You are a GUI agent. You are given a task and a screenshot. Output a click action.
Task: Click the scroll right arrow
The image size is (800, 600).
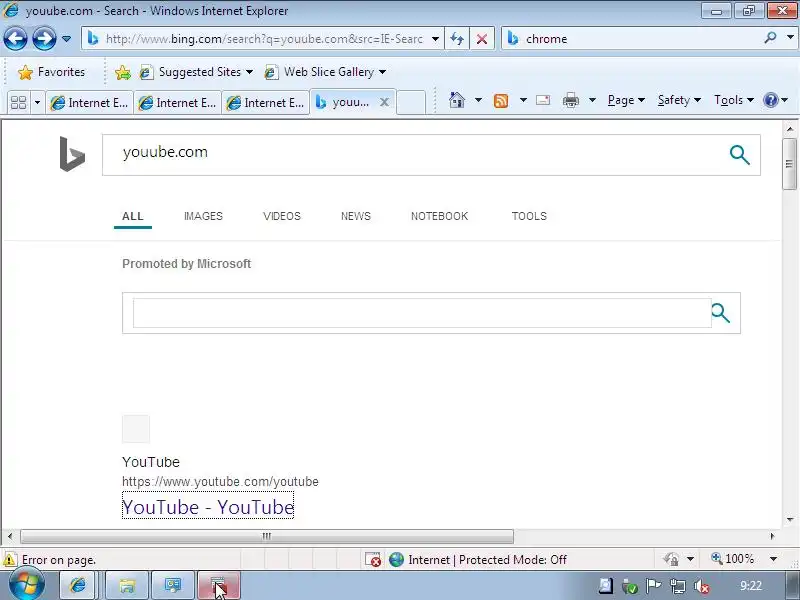772,536
